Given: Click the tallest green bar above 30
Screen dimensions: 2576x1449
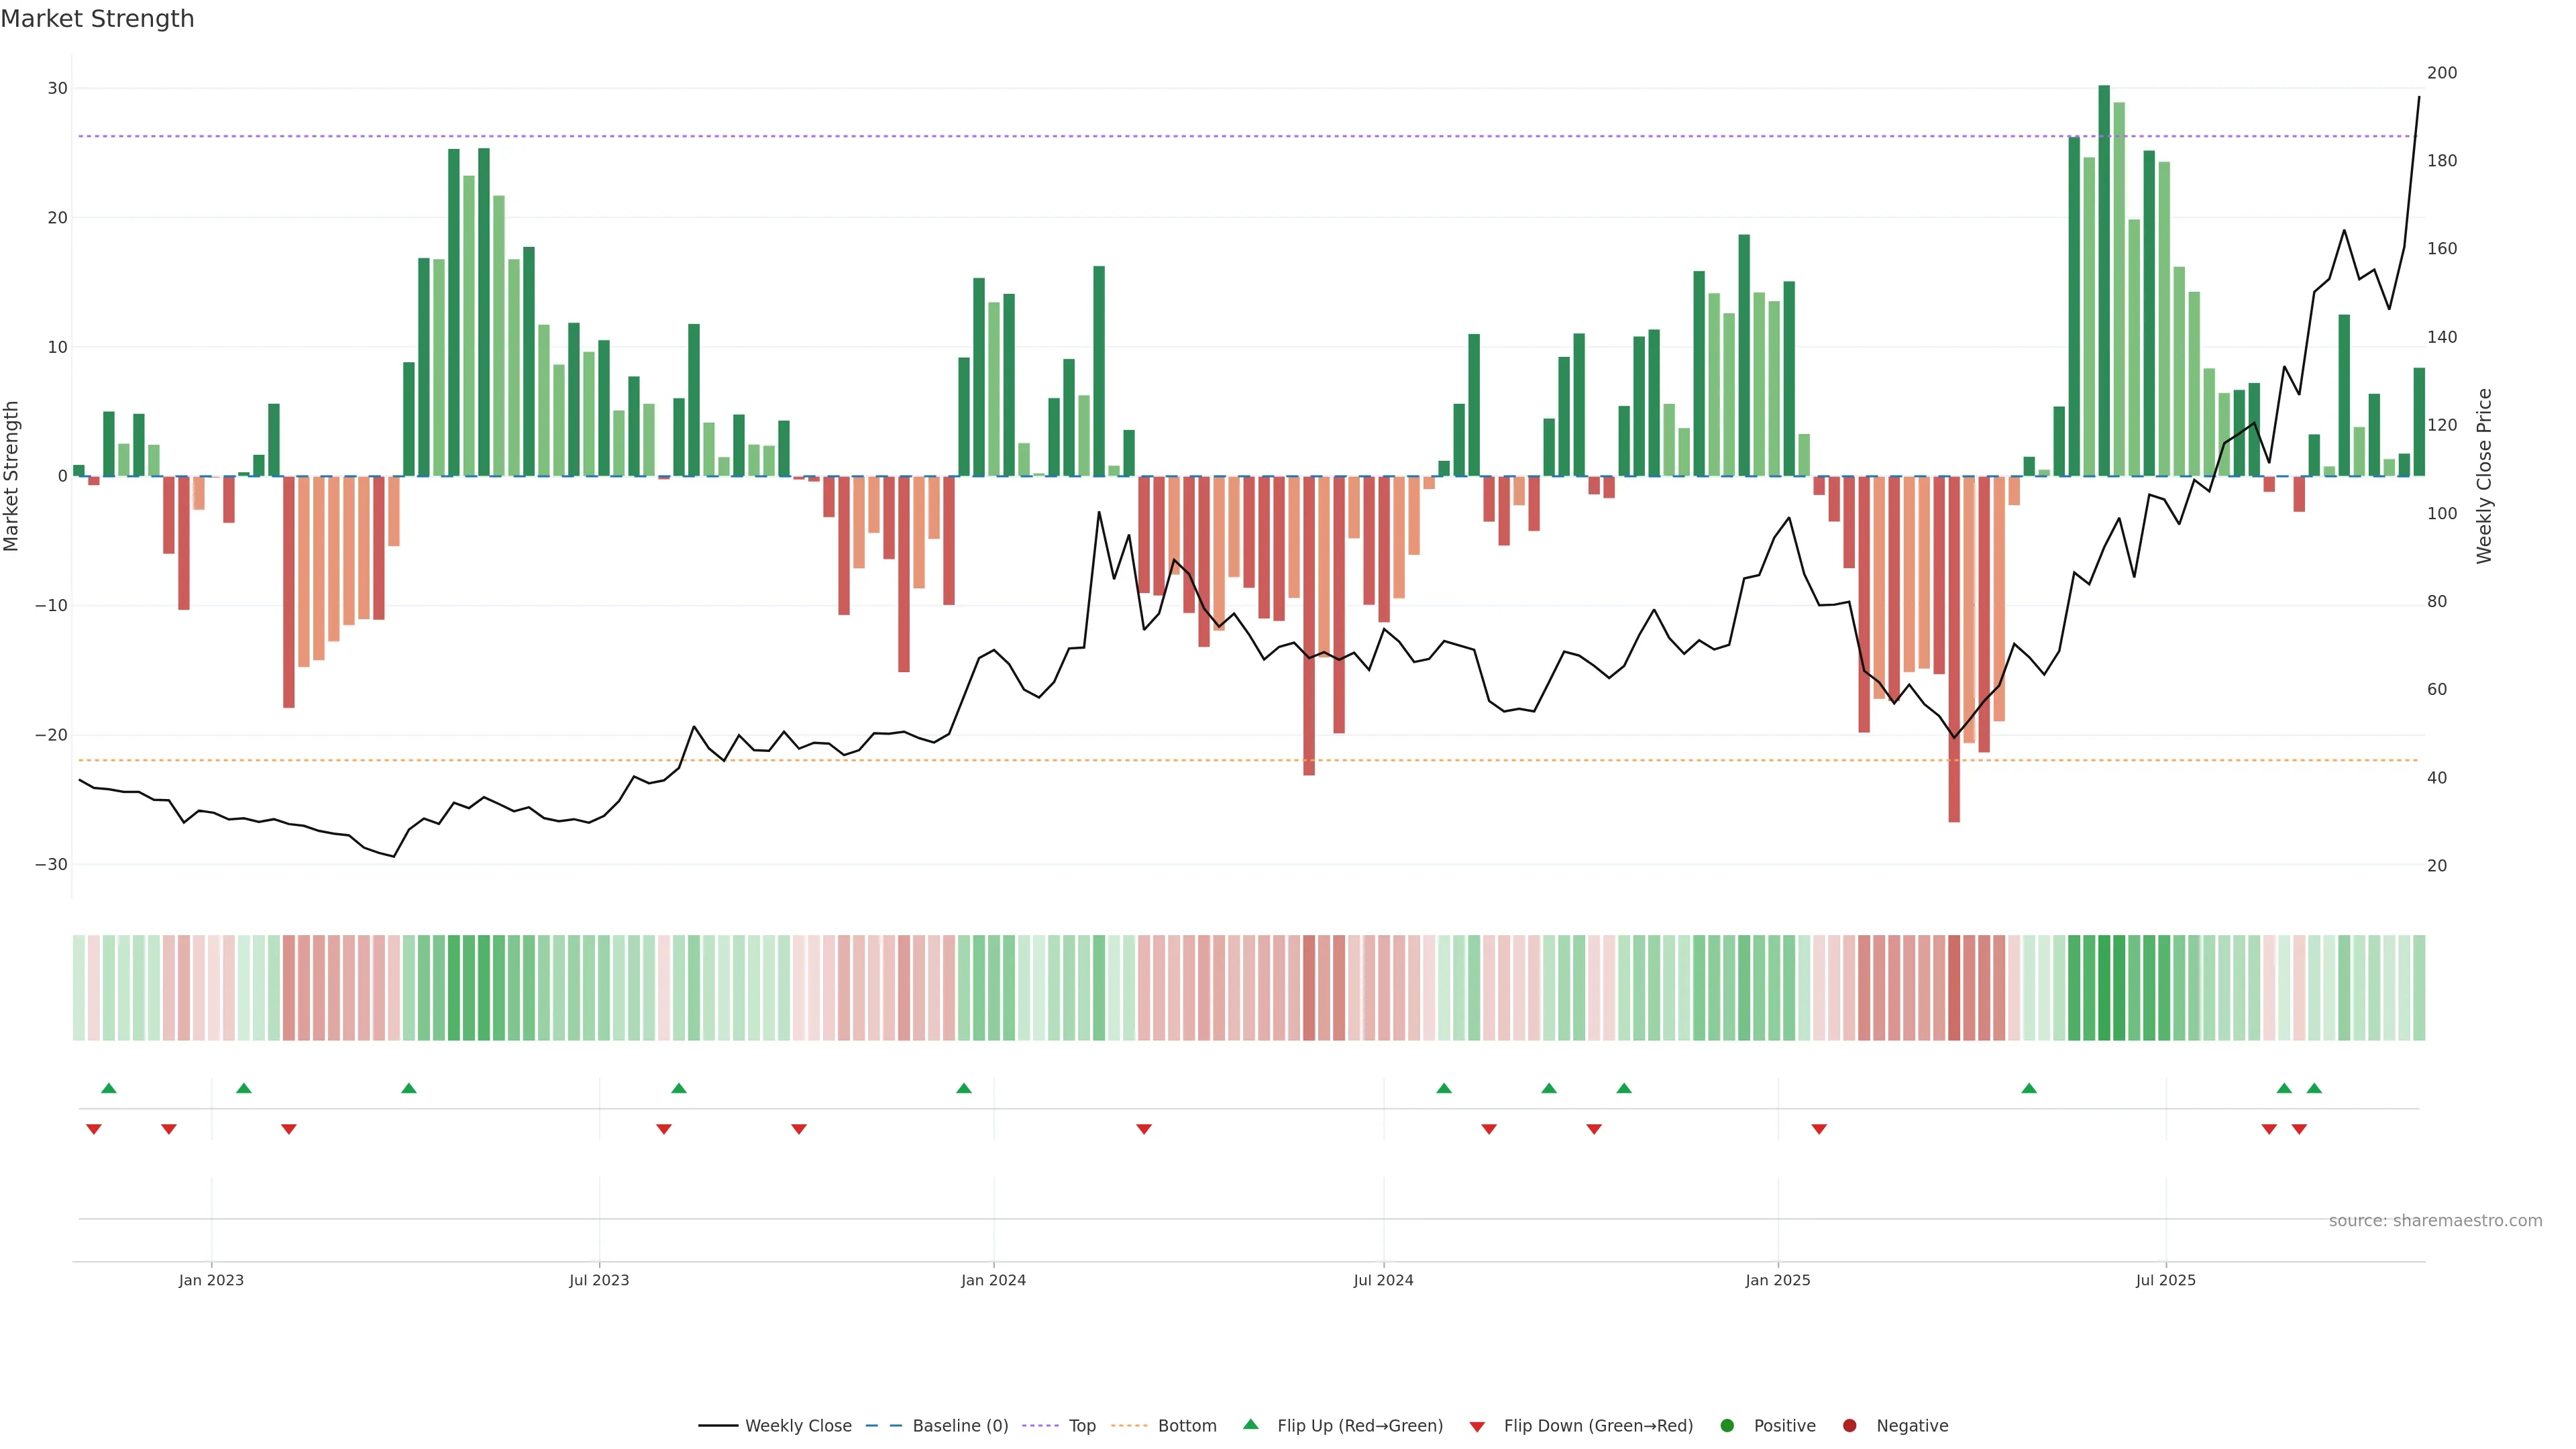Looking at the screenshot, I should coord(2104,280).
